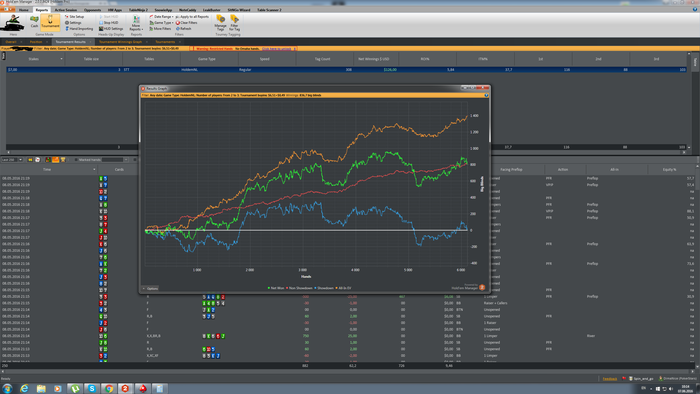This screenshot has width=700, height=394.
Task: Click the Clear Filters icon
Action: (186, 23)
